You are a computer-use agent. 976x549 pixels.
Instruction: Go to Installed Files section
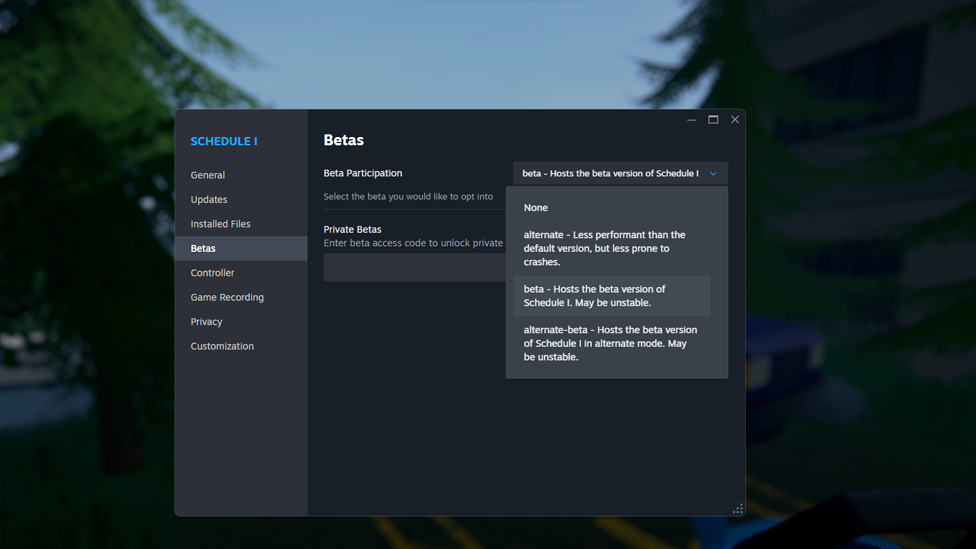[x=241, y=223]
